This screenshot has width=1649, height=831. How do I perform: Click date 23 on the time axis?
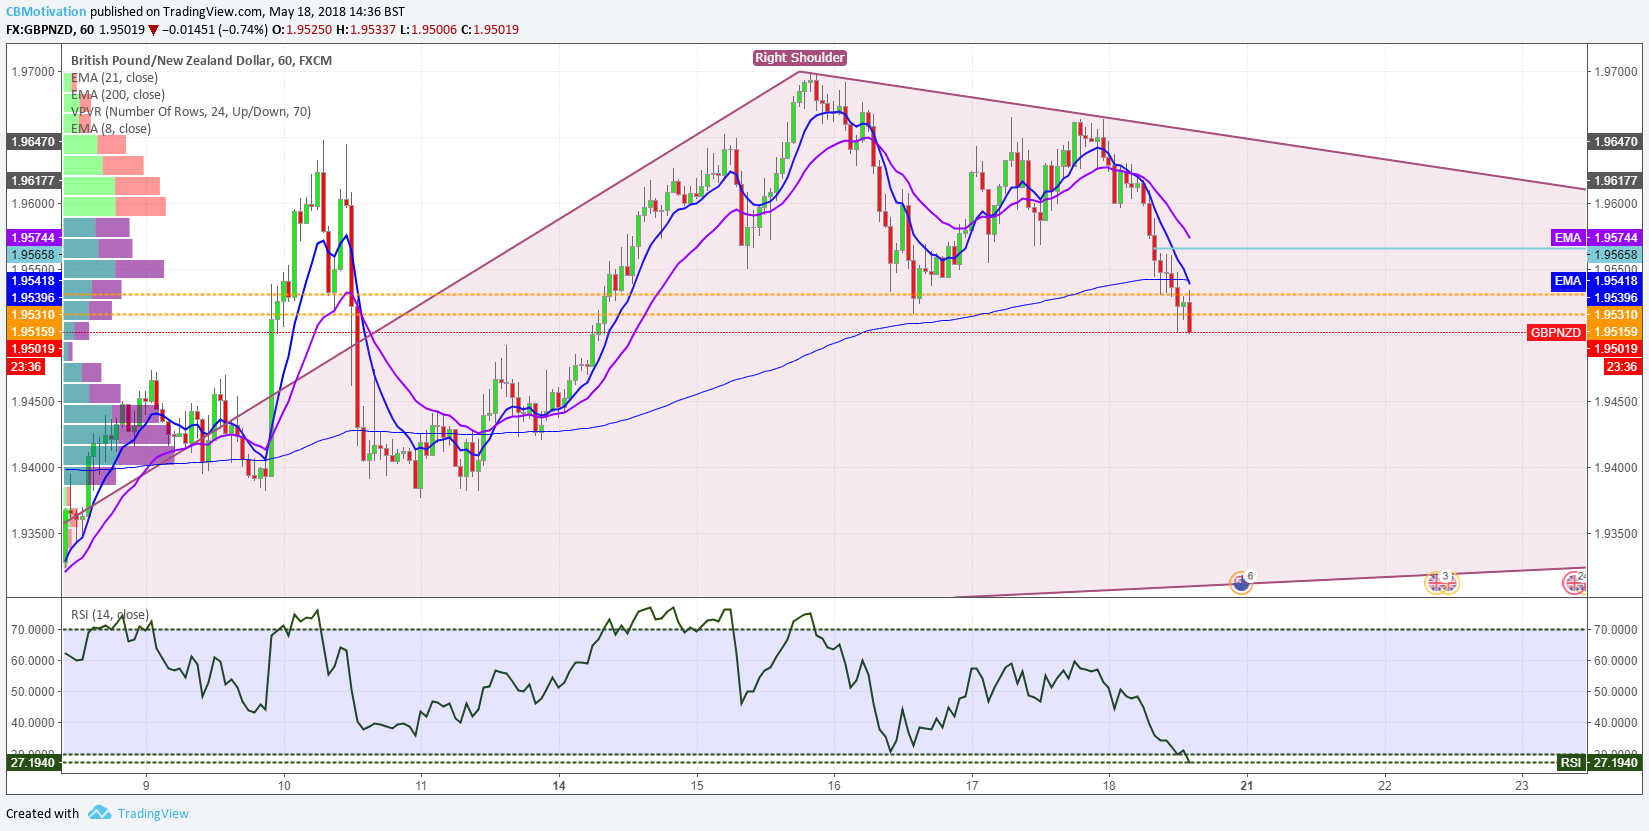tap(1522, 785)
